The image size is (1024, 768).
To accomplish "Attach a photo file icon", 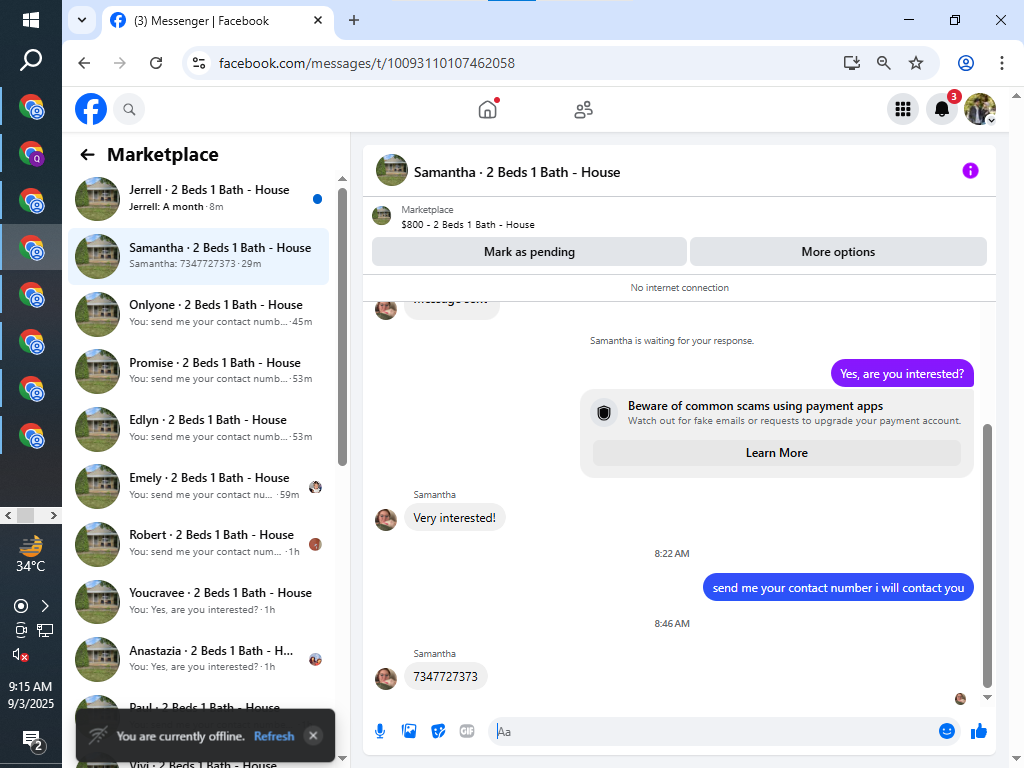I will click(x=409, y=731).
